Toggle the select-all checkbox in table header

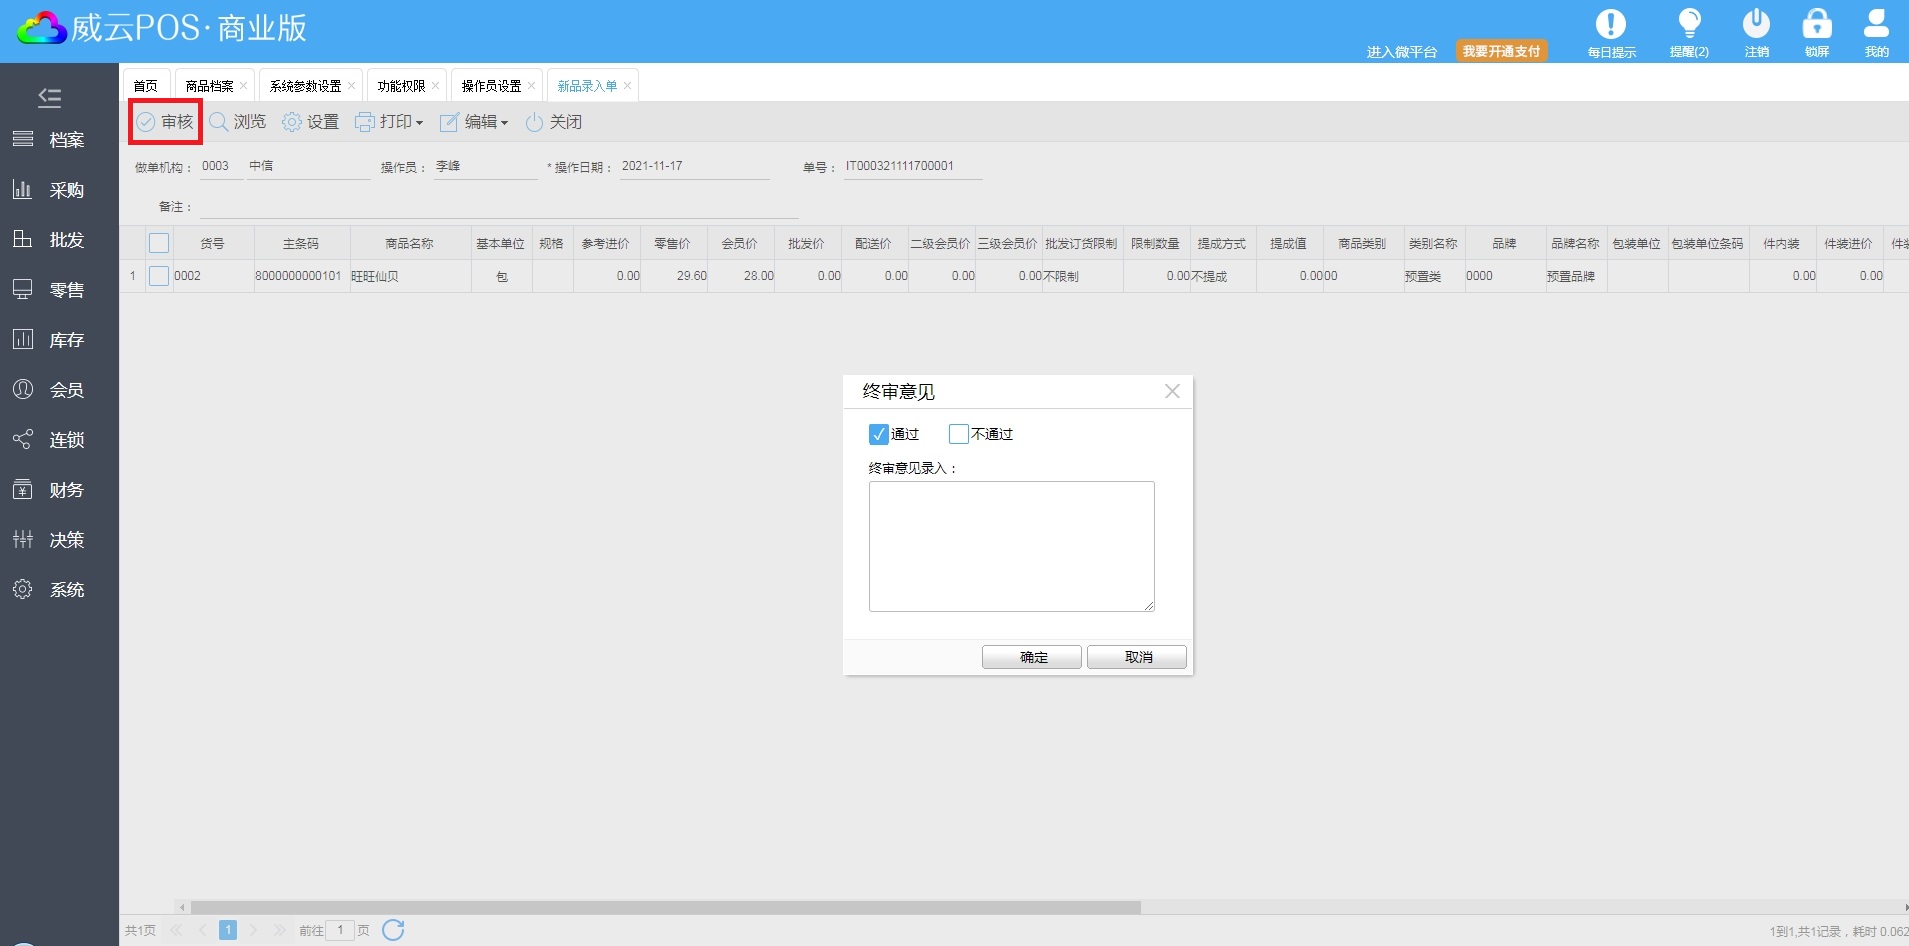[x=159, y=243]
